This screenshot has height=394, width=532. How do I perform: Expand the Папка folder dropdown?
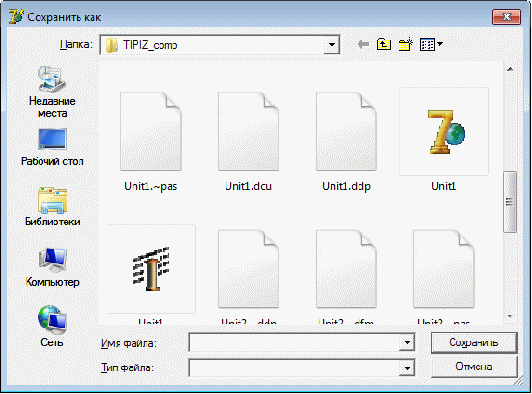coord(331,44)
